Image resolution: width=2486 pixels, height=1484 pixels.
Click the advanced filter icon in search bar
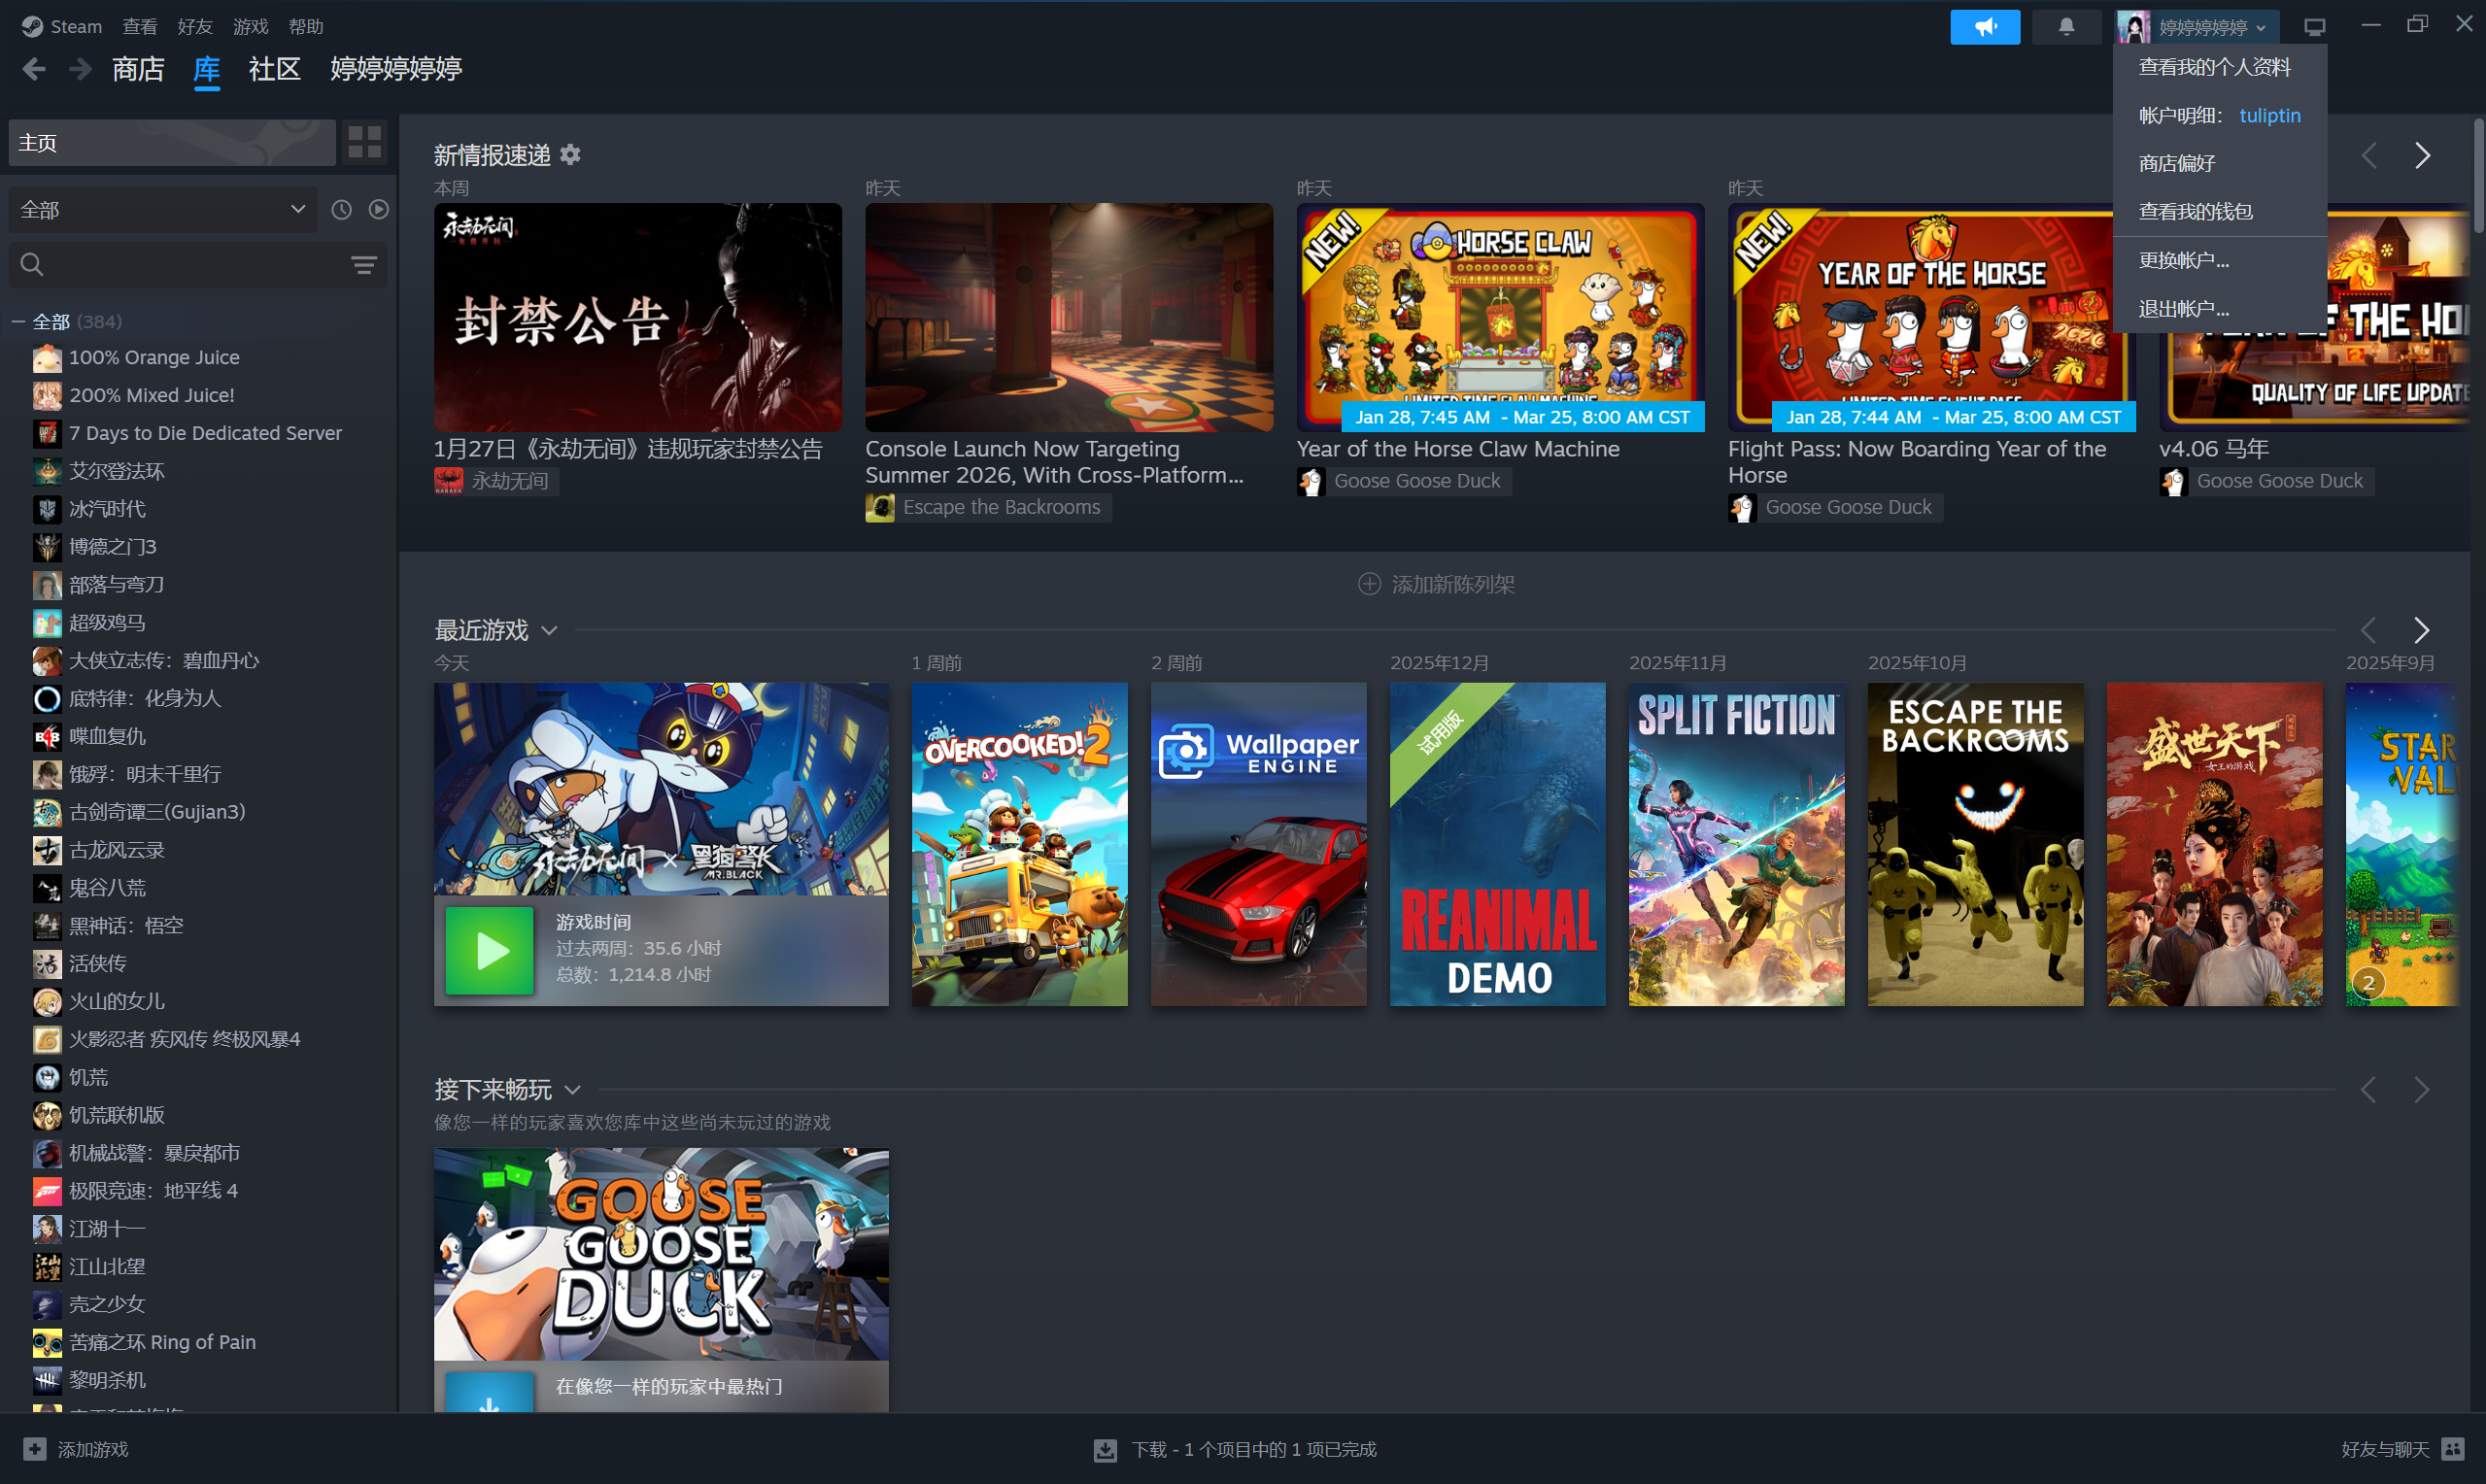tap(363, 265)
